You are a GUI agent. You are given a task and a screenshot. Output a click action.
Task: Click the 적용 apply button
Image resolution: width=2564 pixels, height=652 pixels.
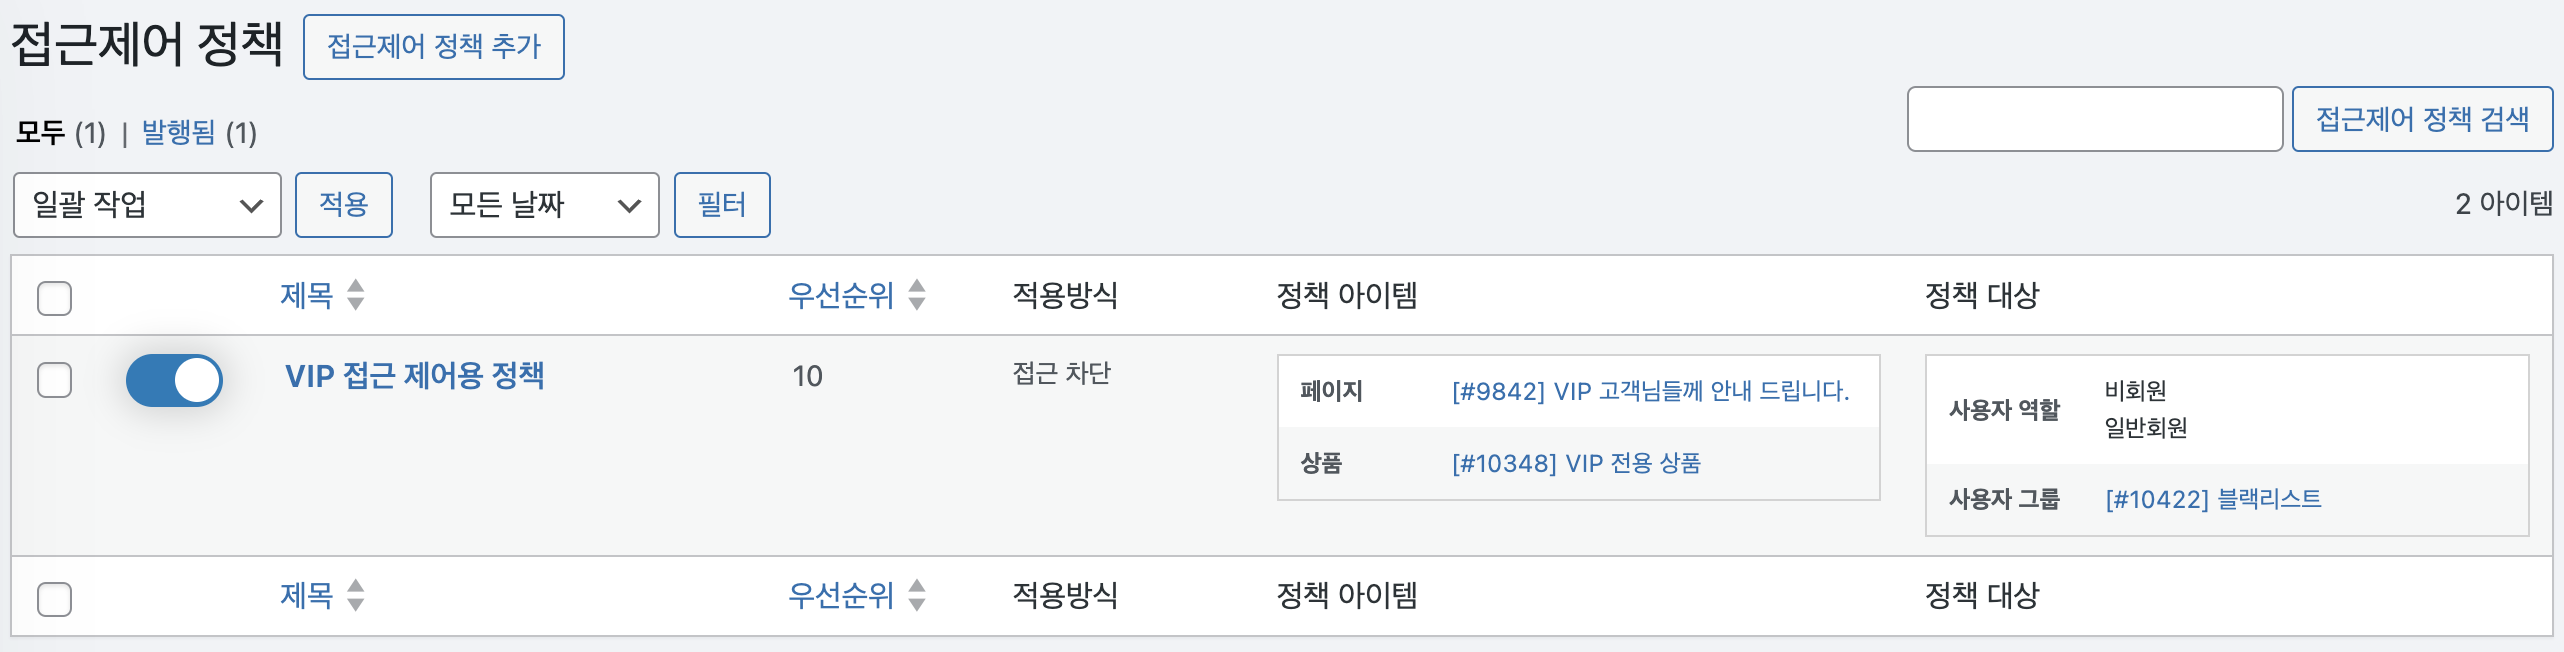pos(343,205)
